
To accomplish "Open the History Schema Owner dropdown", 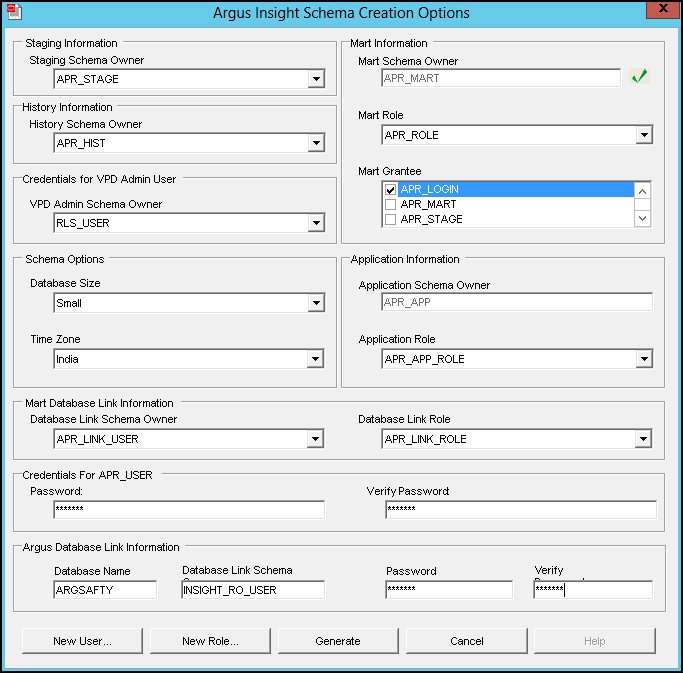I will (x=316, y=143).
